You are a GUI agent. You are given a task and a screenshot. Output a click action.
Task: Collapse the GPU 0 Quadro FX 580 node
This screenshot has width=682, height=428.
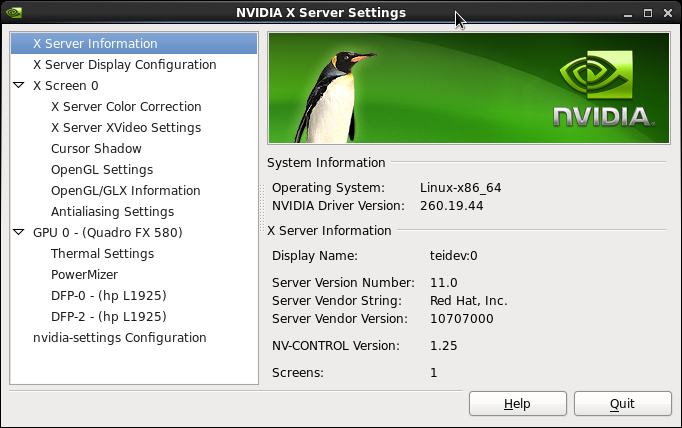coord(19,232)
